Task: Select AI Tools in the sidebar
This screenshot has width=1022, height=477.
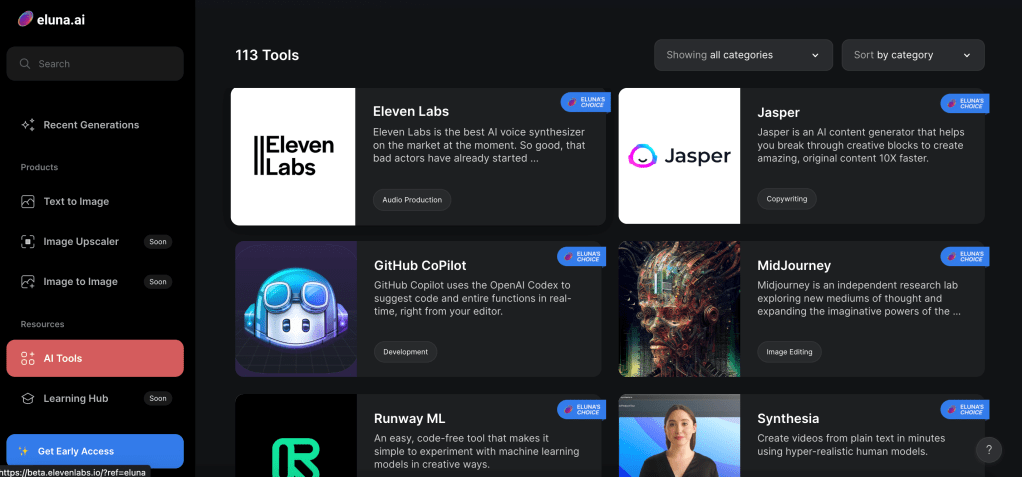Action: coord(95,358)
